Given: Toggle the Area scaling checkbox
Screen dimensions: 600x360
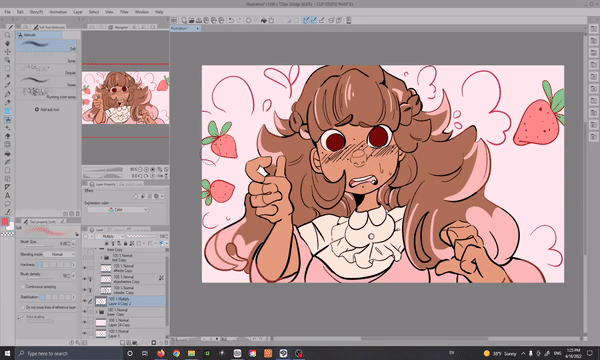Looking at the screenshot, I should click(23, 317).
